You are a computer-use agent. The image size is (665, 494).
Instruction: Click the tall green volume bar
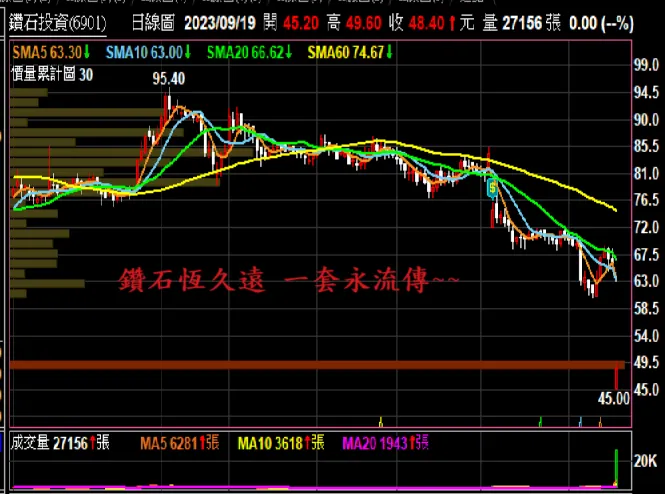(616, 468)
